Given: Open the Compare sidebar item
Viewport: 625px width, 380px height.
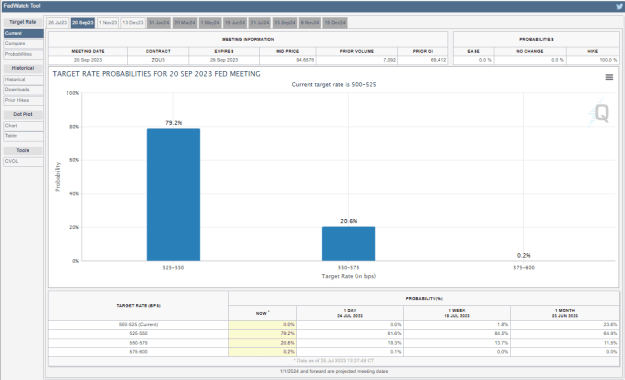Looking at the screenshot, I should pos(24,43).
